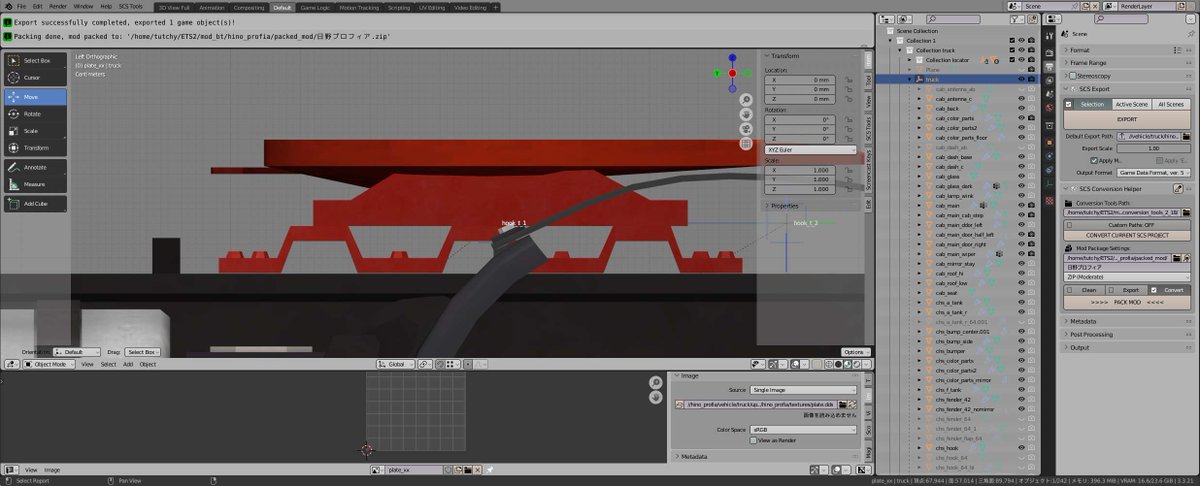Viewport: 1200px width, 486px height.
Task: Toggle the Convert checkbox in mod package
Action: pos(1154,290)
